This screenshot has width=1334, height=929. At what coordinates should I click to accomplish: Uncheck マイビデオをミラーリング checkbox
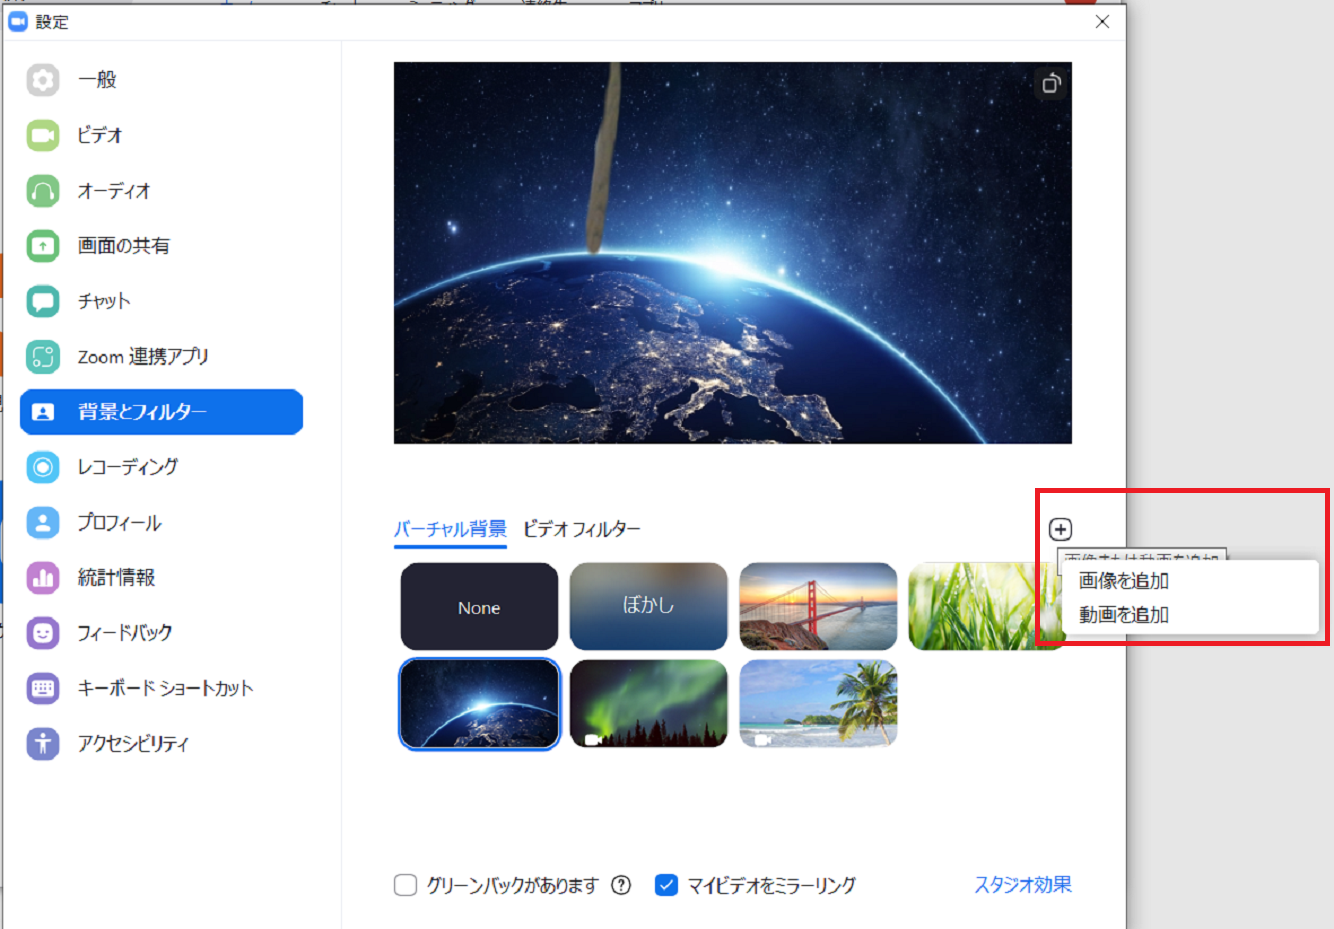point(666,885)
